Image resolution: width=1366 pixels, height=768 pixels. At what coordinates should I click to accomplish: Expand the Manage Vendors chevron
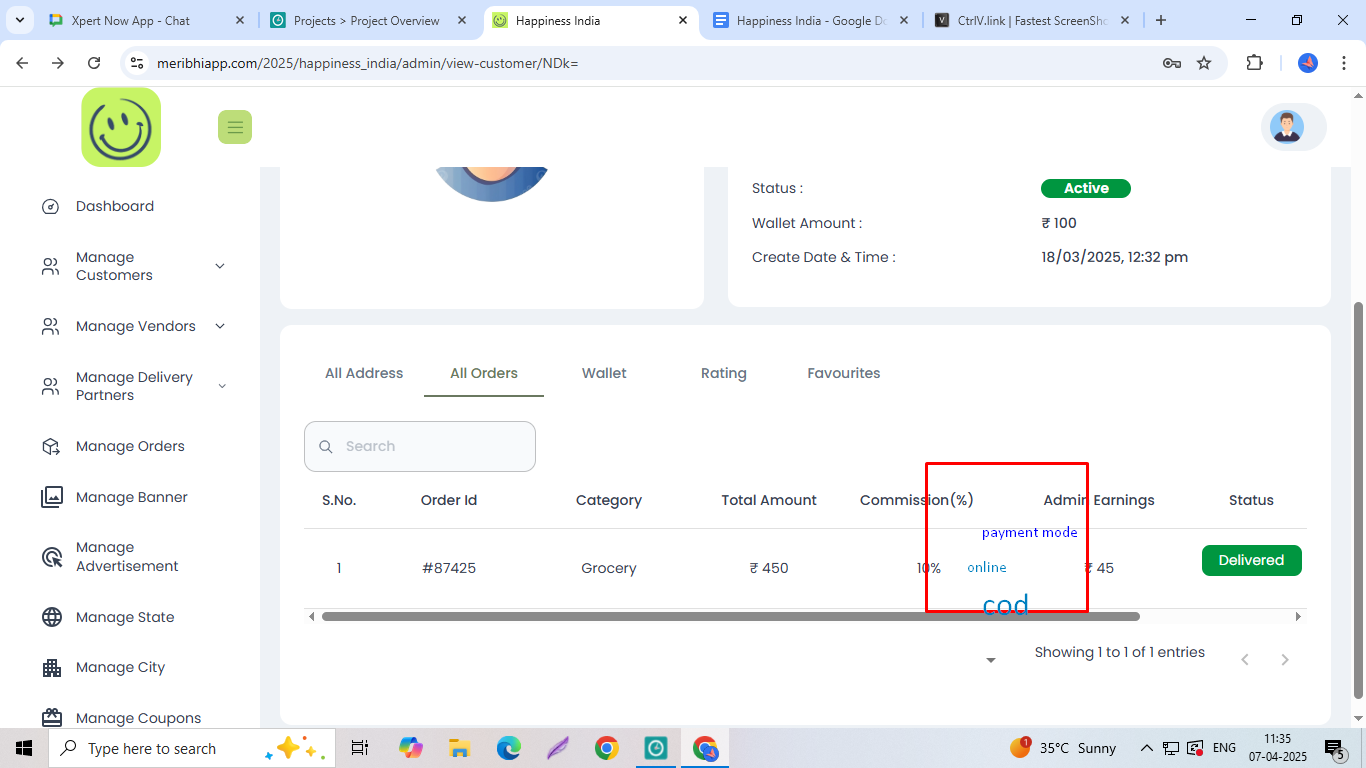click(220, 326)
